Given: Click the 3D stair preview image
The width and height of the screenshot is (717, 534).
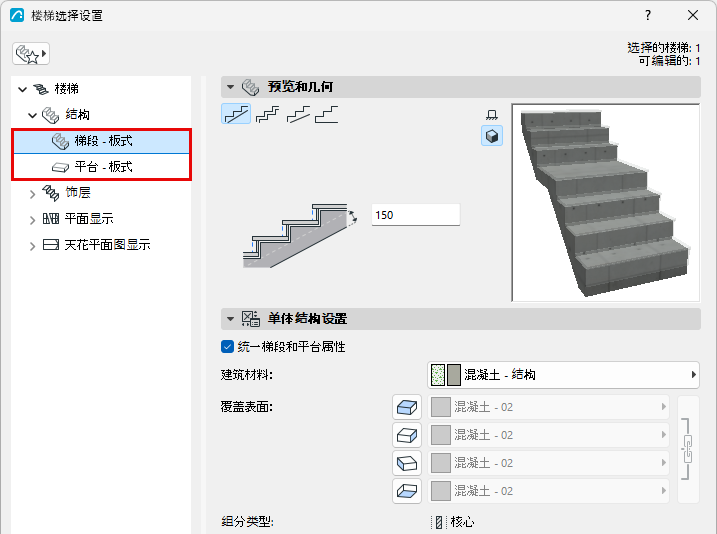Looking at the screenshot, I should (606, 203).
